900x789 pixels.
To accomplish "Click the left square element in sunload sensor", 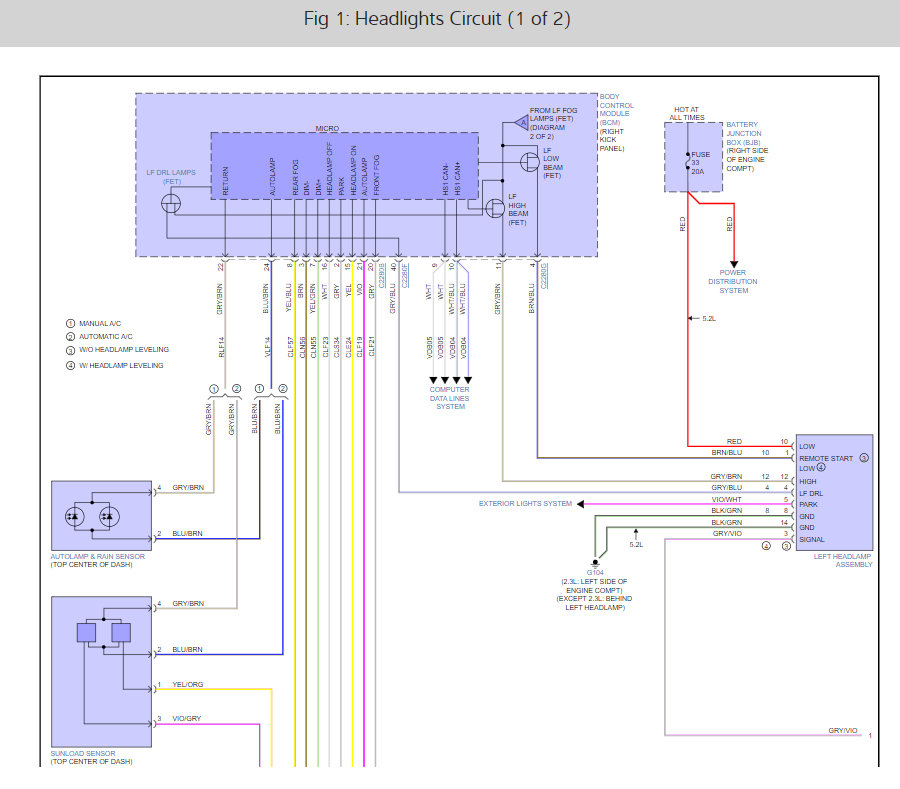I will click(86, 632).
